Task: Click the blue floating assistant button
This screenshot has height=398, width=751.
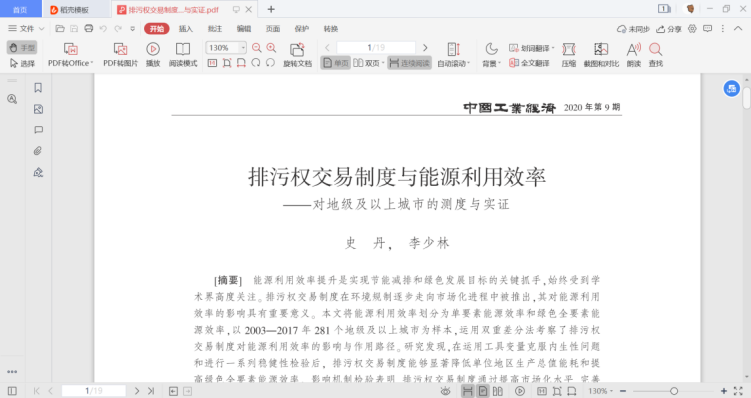Action: click(x=731, y=89)
